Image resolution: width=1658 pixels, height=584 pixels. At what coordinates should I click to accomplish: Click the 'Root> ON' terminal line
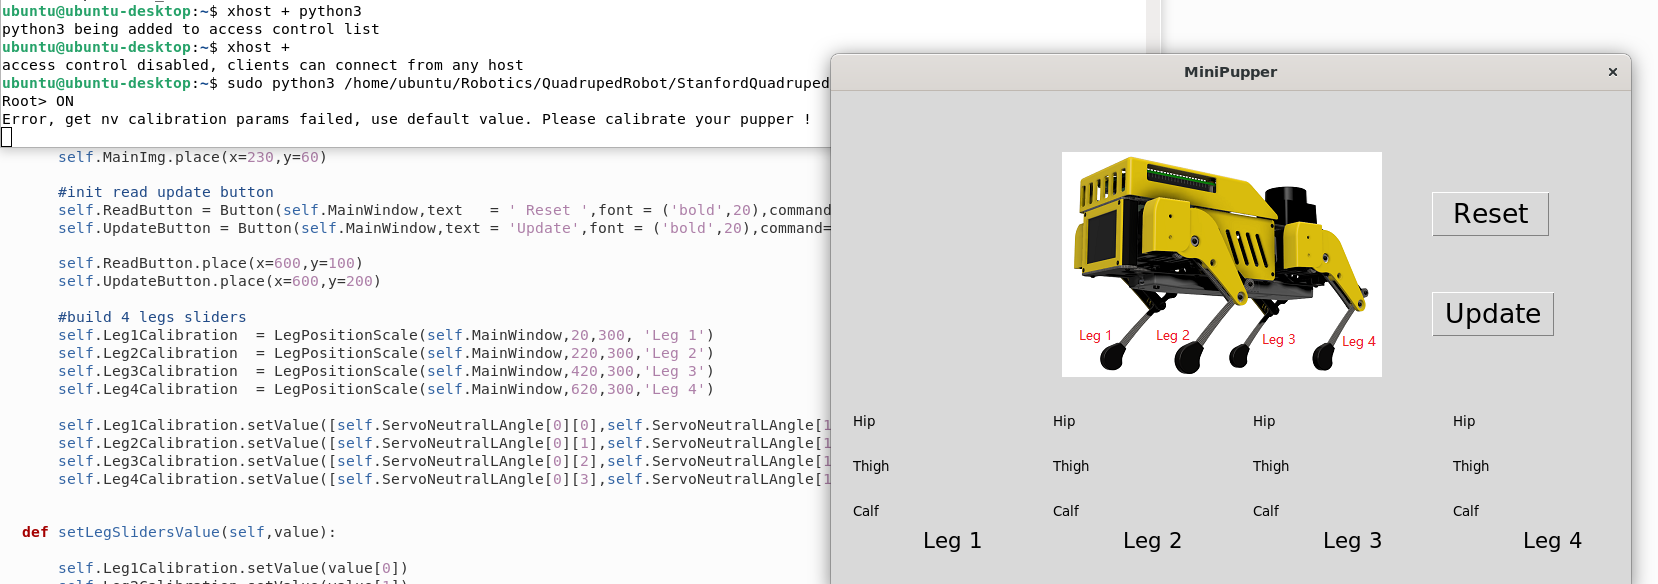point(38,101)
